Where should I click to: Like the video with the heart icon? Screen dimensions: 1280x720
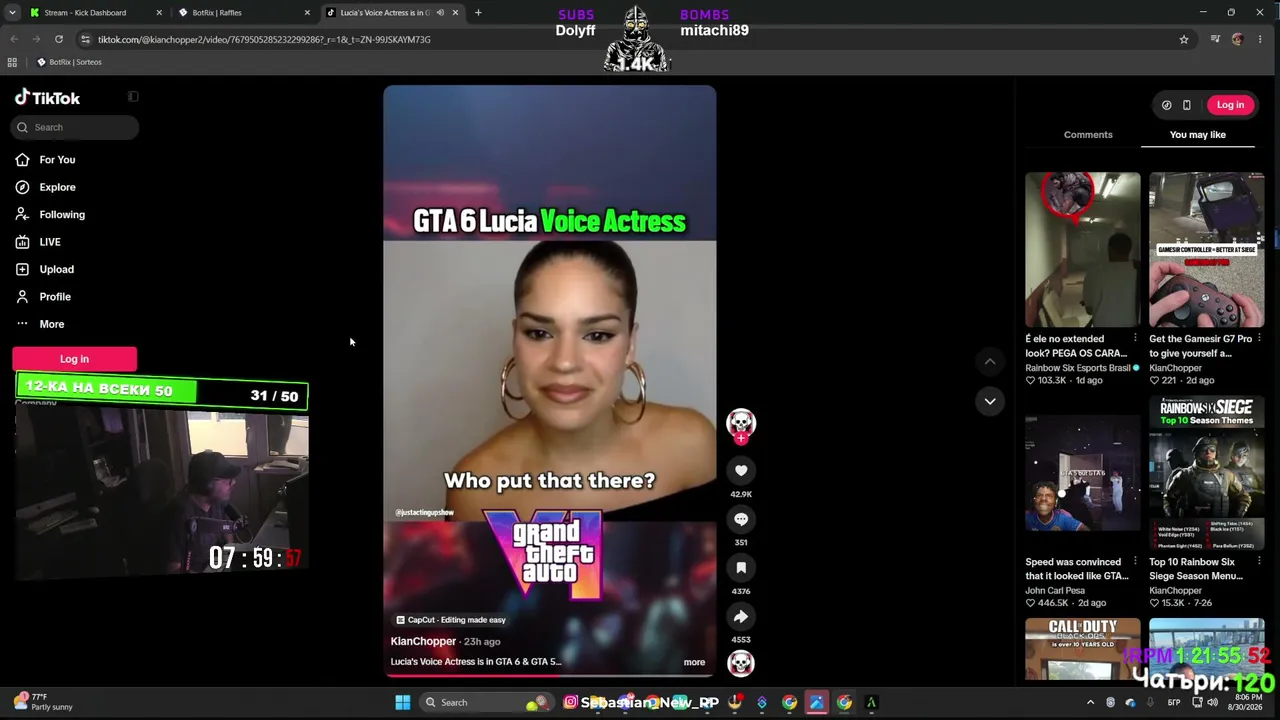(x=741, y=470)
